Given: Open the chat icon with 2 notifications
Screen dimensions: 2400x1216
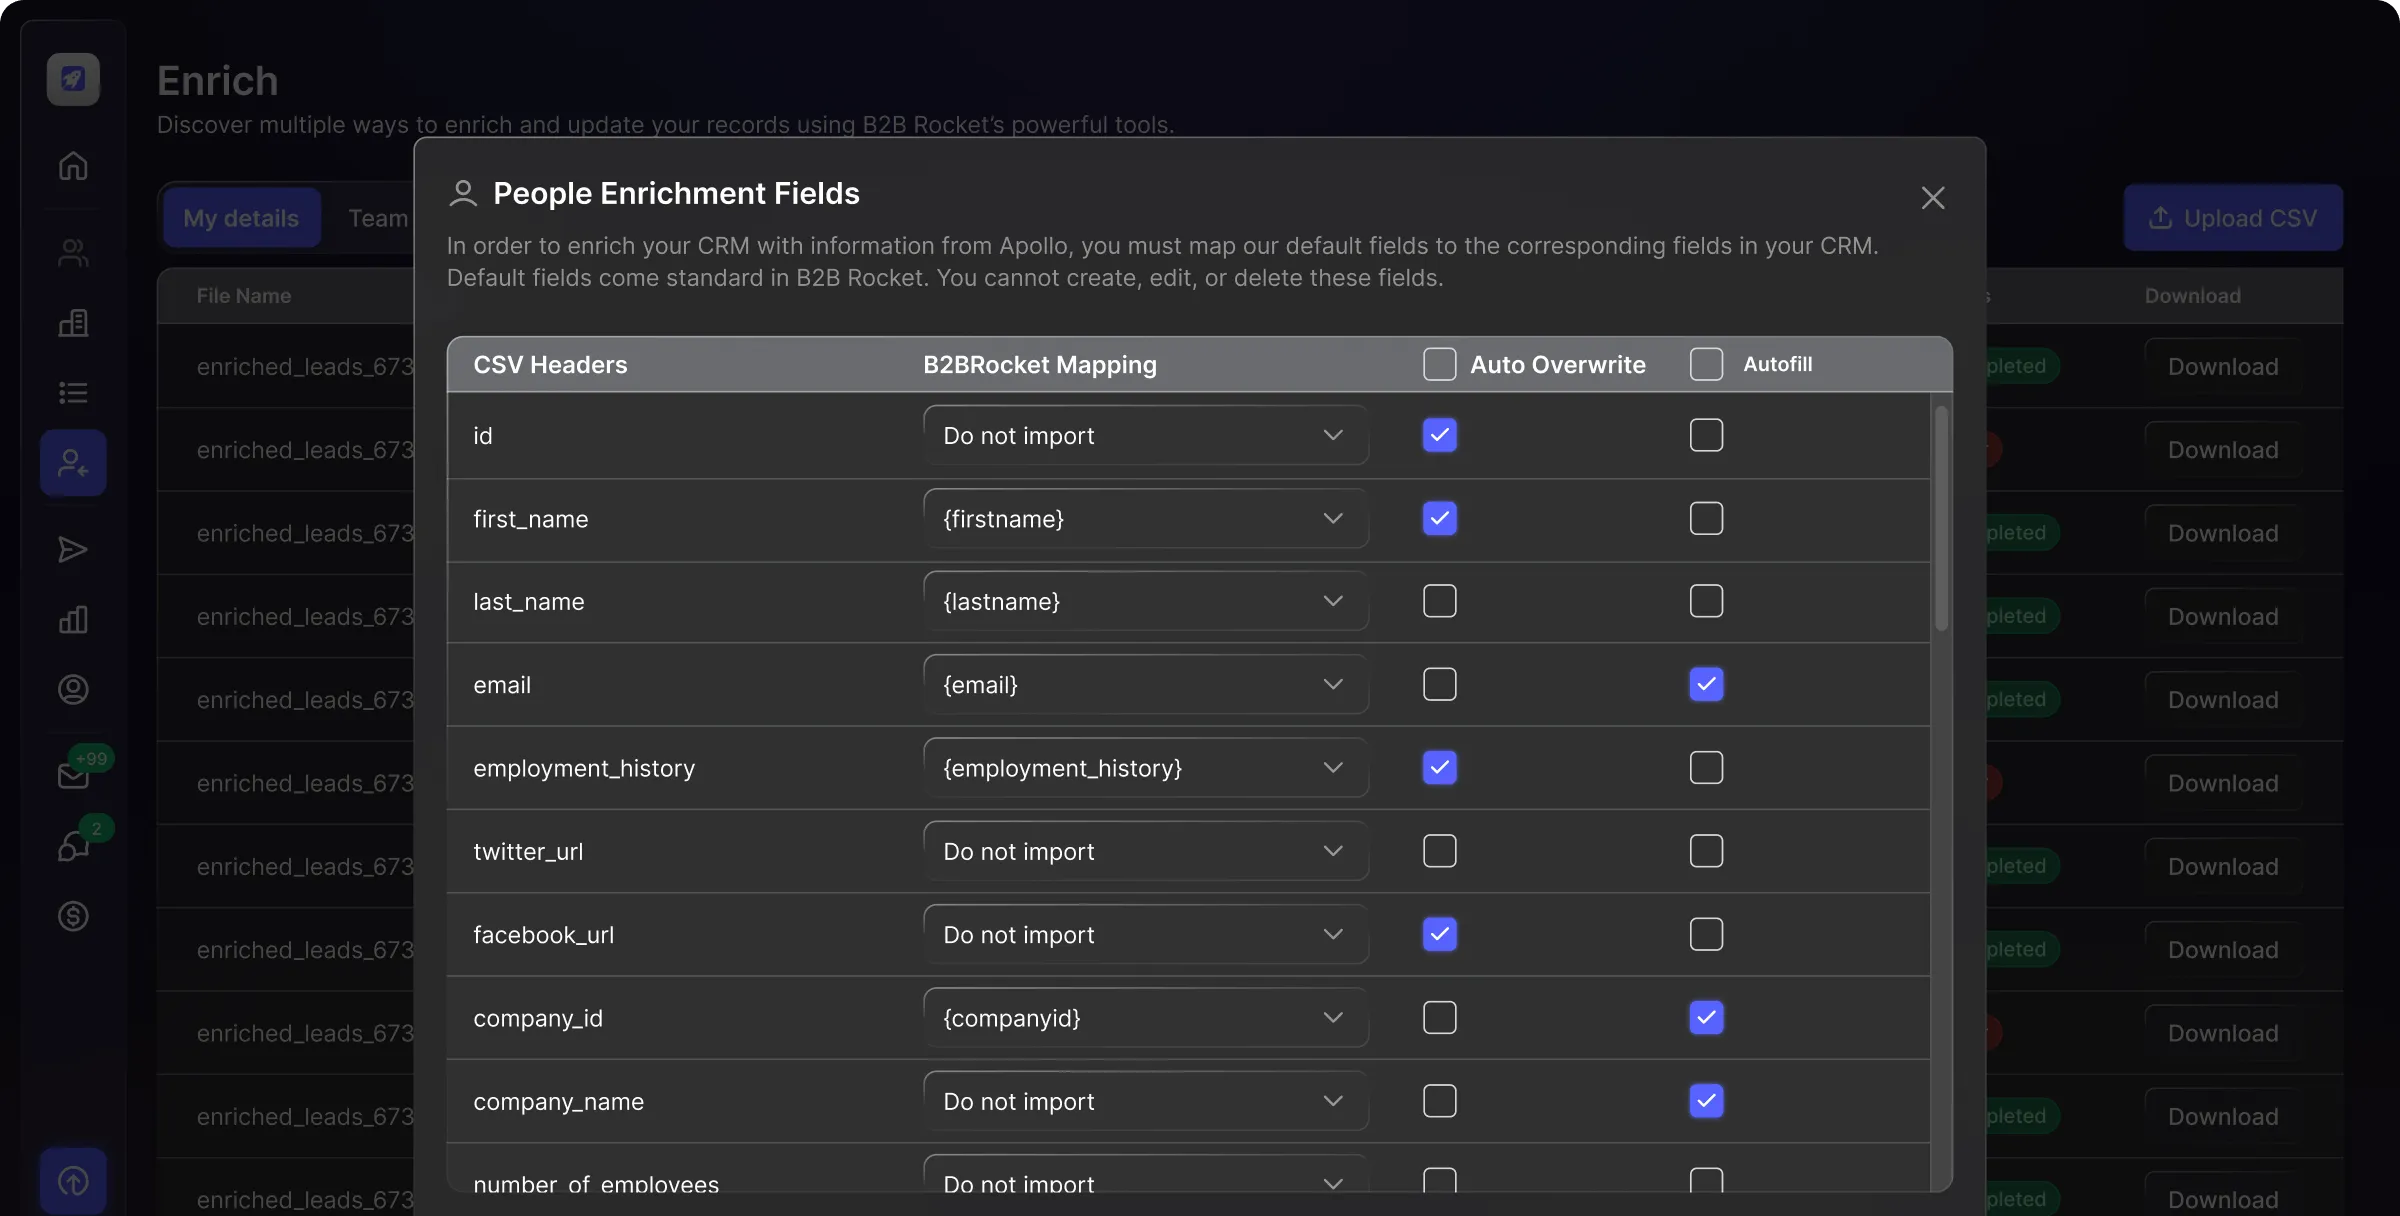Looking at the screenshot, I should click(73, 845).
